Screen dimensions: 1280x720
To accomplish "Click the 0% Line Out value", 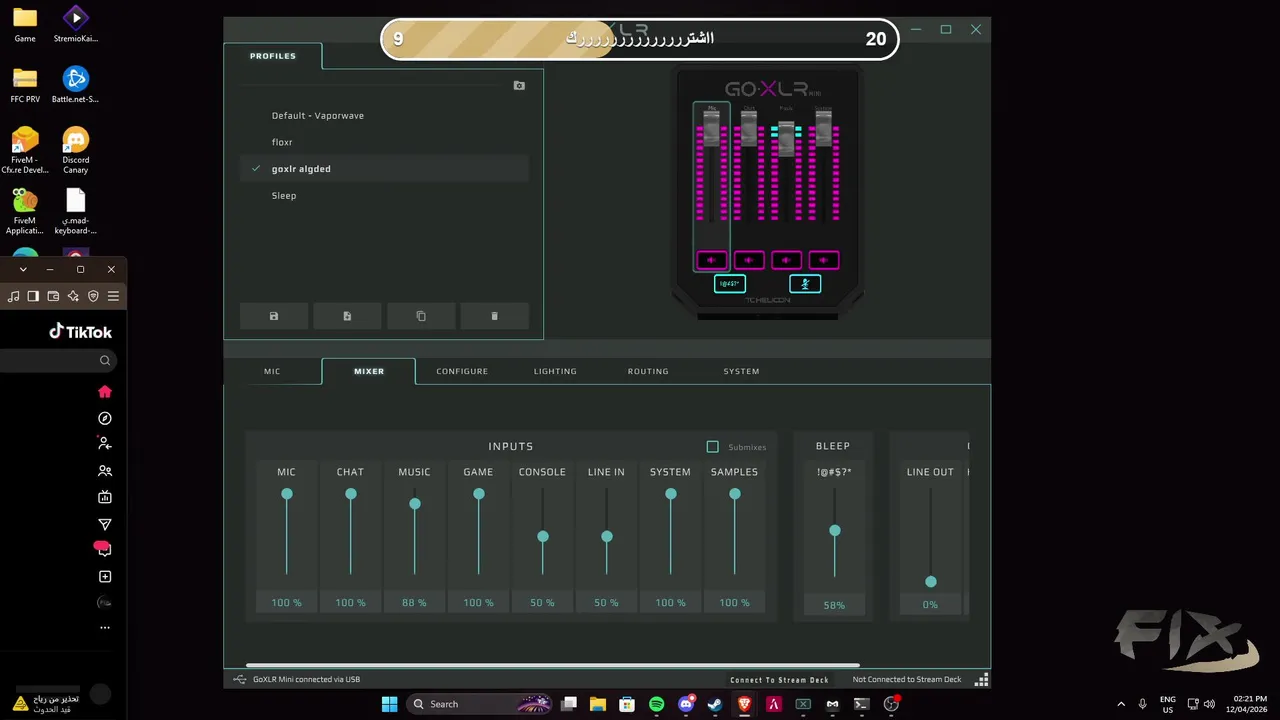I will tap(930, 605).
